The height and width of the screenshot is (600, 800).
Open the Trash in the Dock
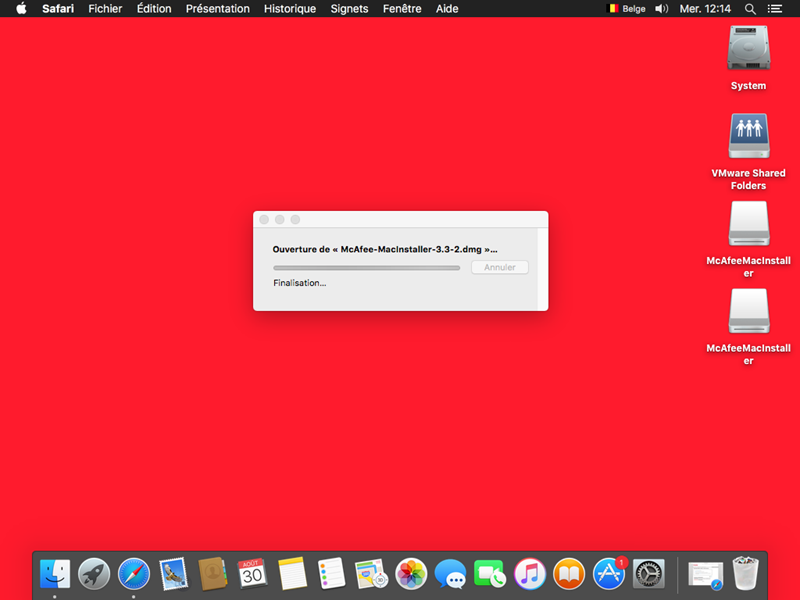[x=745, y=573]
